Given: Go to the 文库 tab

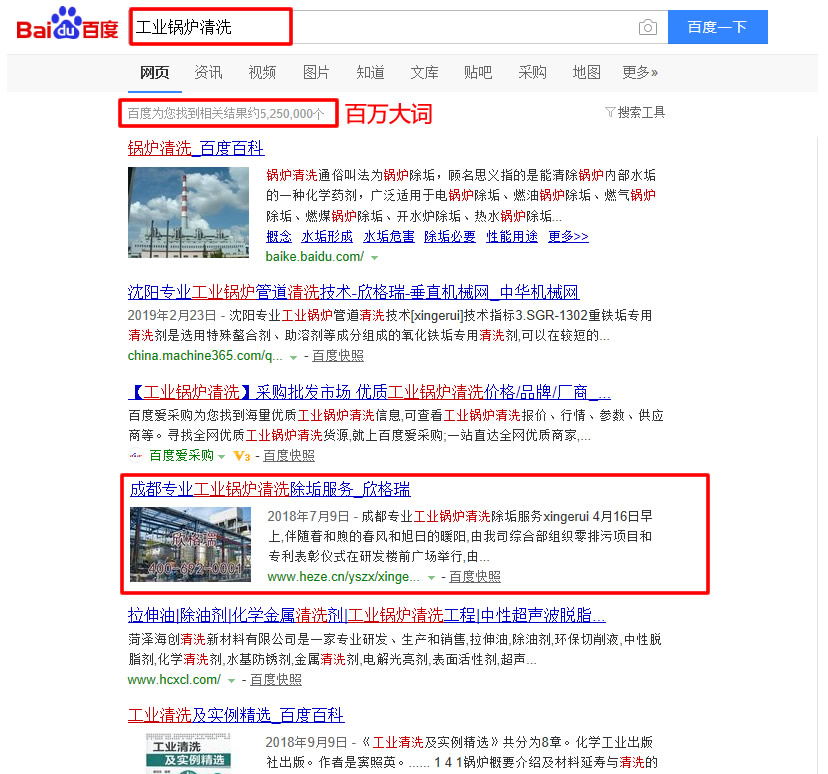Looking at the screenshot, I should click(x=424, y=72).
